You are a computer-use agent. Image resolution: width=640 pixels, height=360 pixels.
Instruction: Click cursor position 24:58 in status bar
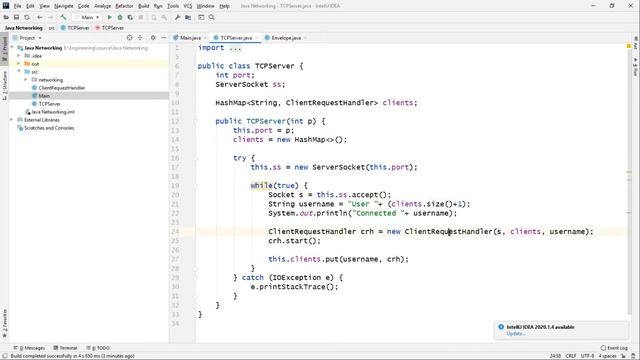click(555, 356)
